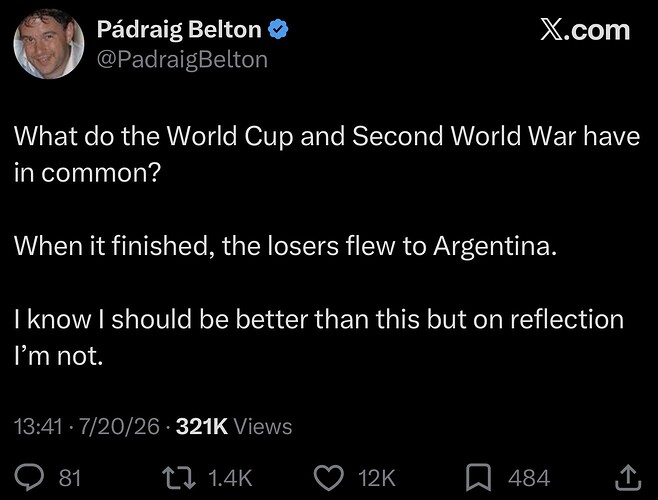
Task: Open the 13:41 timestamp link
Action: (x=38, y=427)
